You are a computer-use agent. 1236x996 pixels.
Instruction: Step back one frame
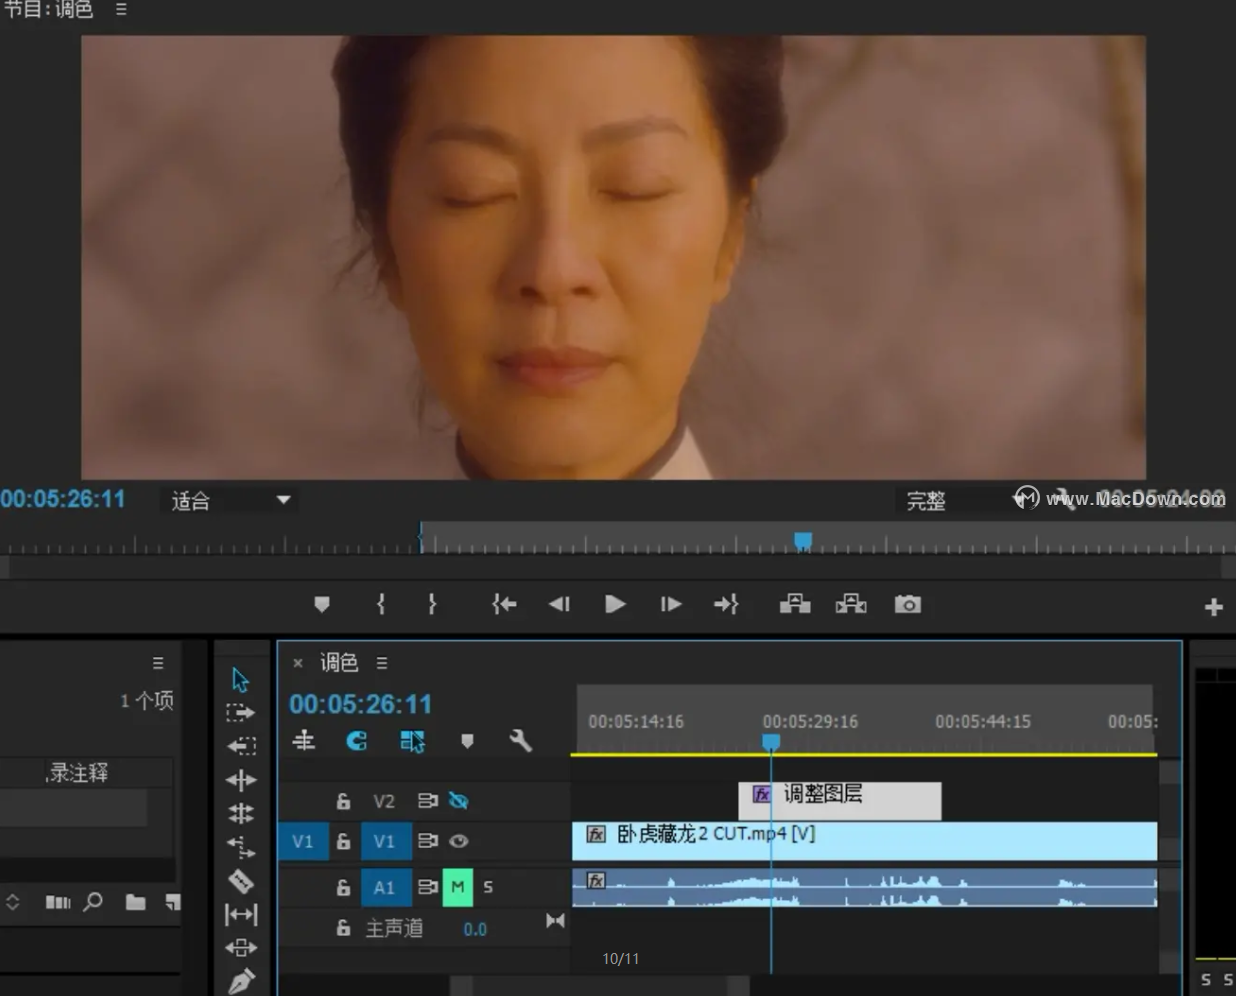[x=559, y=604]
